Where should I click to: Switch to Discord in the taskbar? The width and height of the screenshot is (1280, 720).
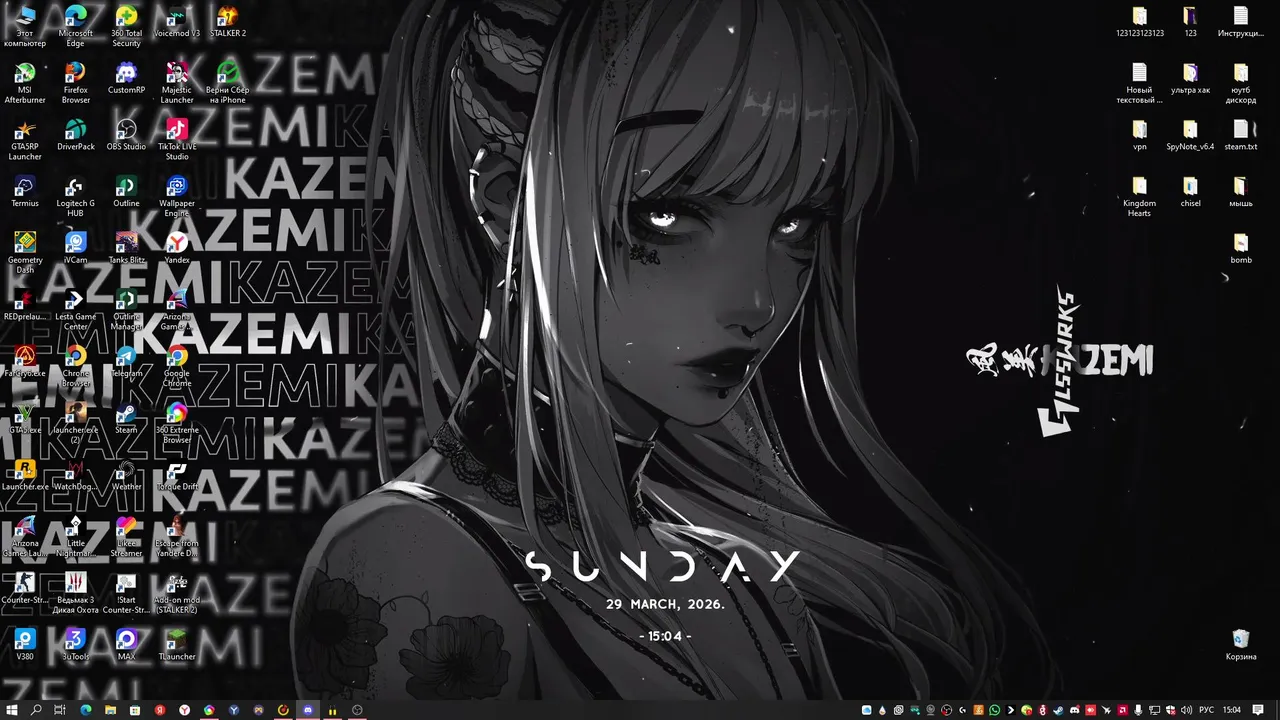pyautogui.click(x=308, y=710)
